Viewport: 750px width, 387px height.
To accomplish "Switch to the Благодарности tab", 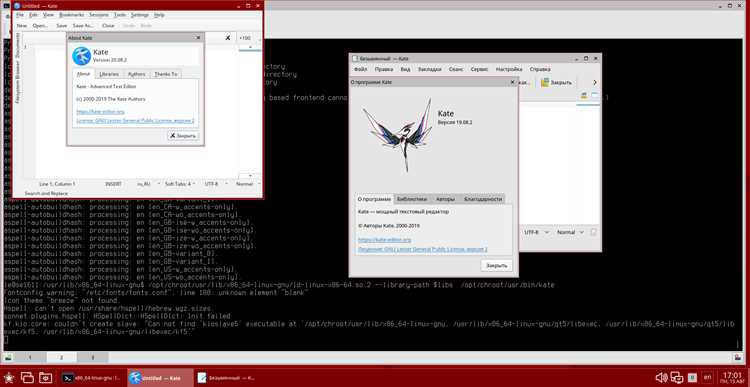I will tap(483, 199).
